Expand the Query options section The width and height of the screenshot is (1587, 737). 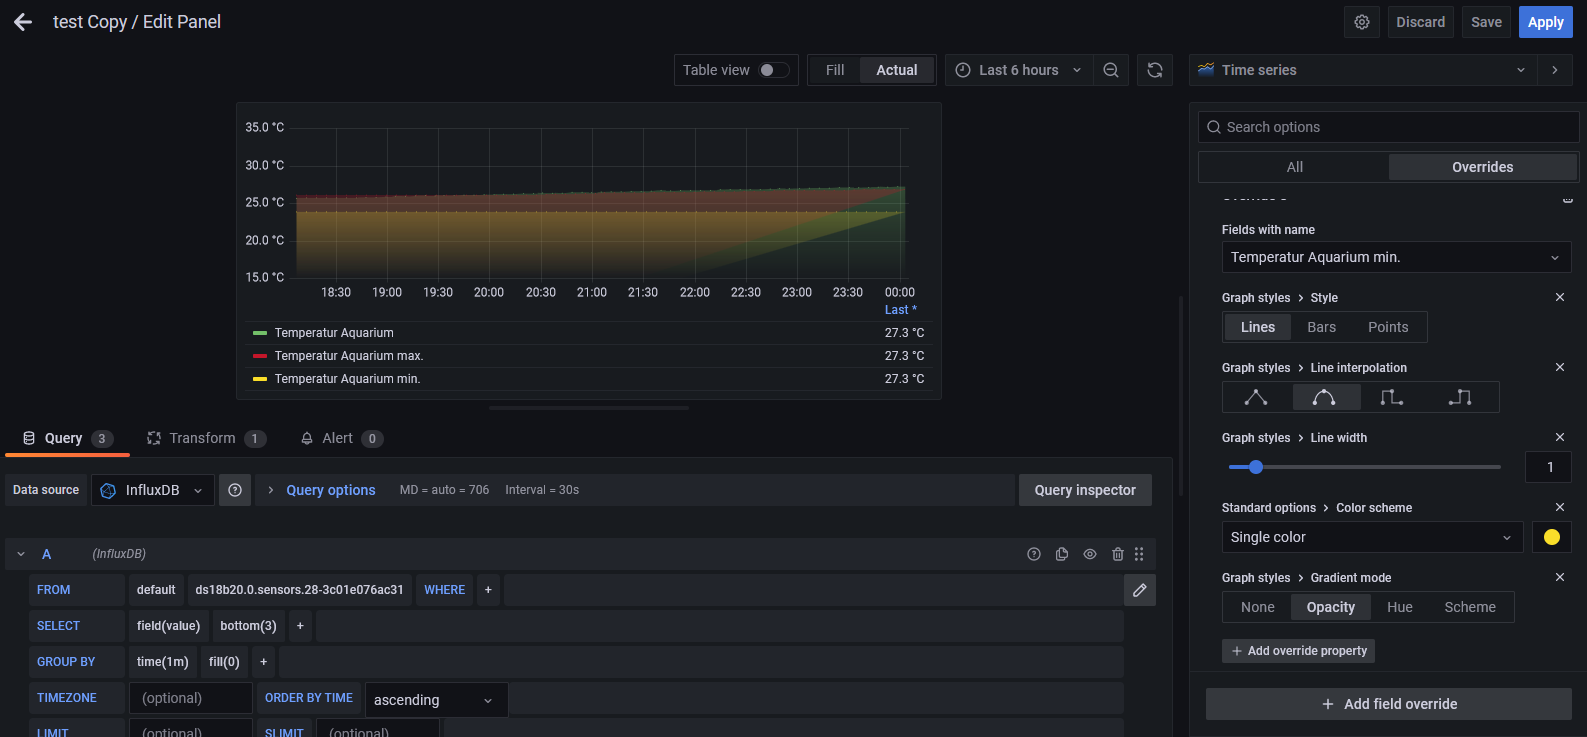[x=330, y=490]
